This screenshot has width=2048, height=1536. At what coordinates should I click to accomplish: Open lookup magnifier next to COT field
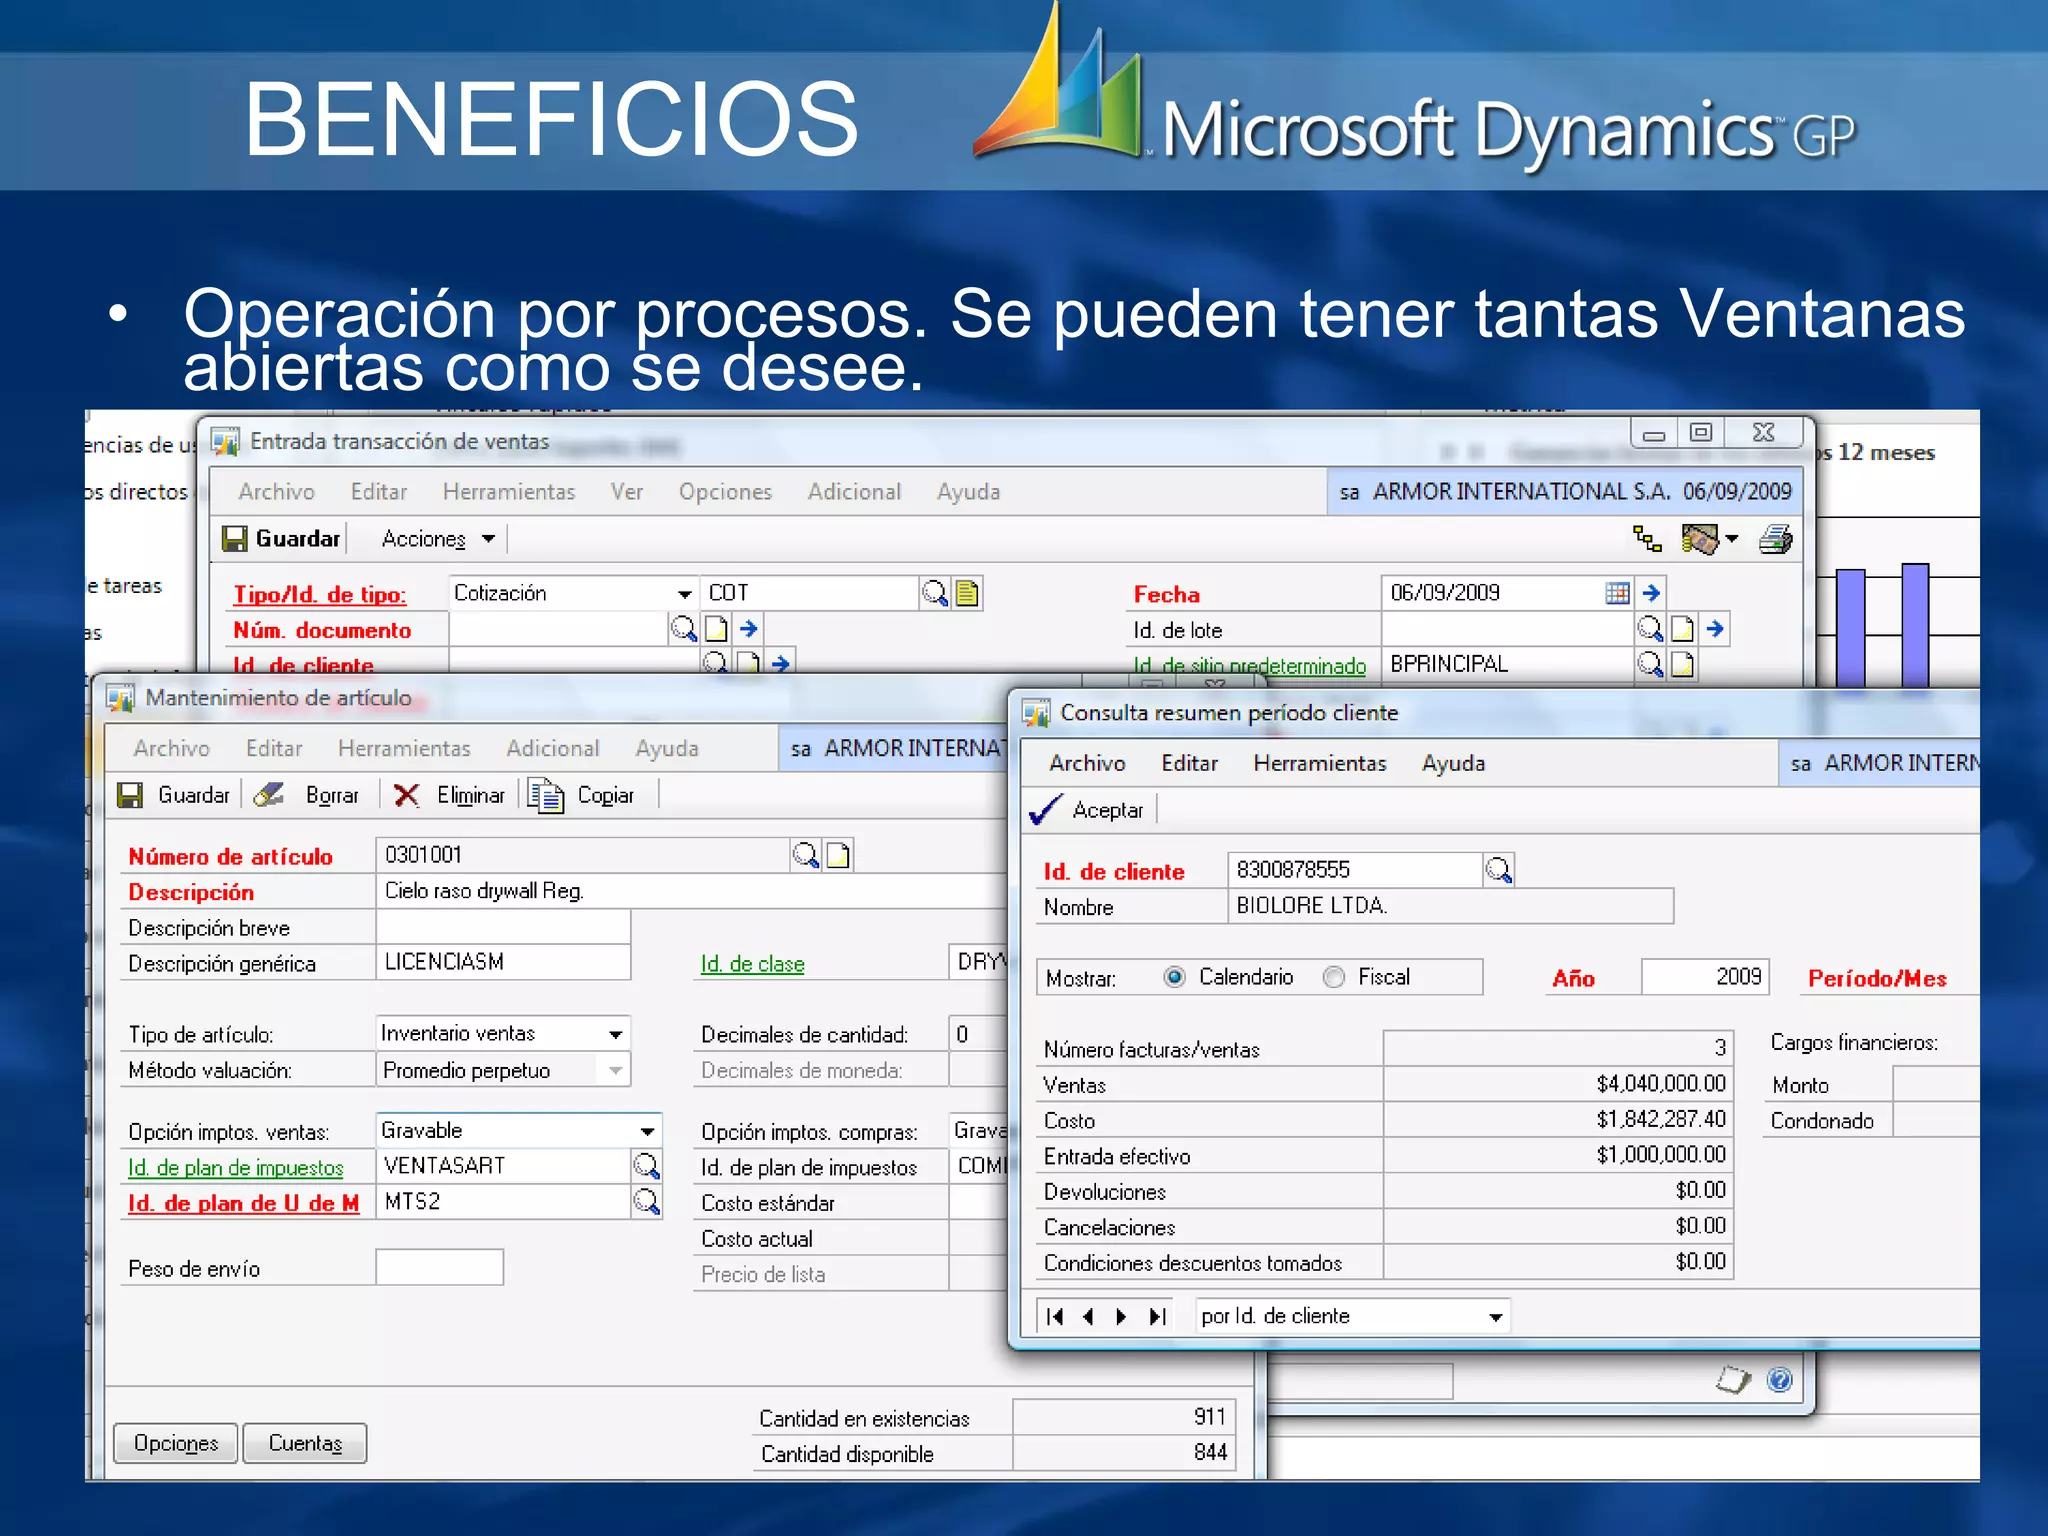(x=934, y=593)
